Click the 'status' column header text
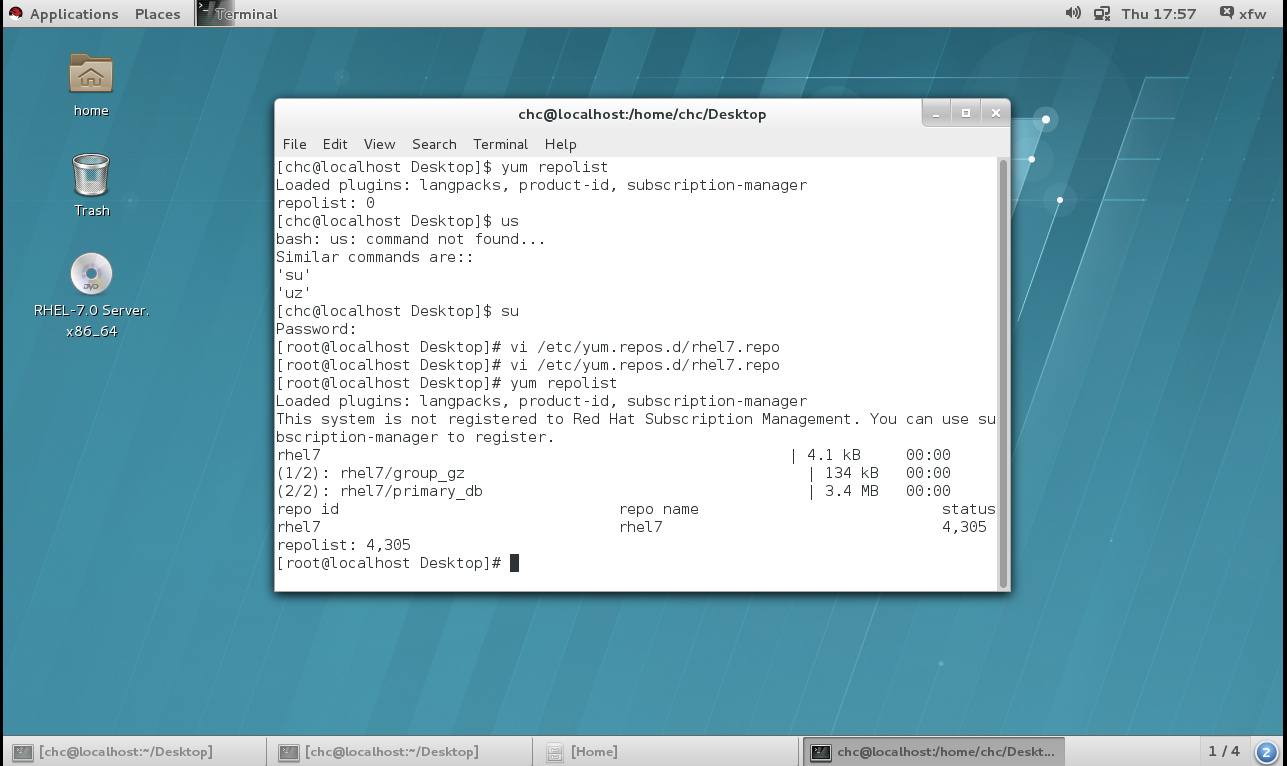The width and height of the screenshot is (1287, 766). click(968, 509)
